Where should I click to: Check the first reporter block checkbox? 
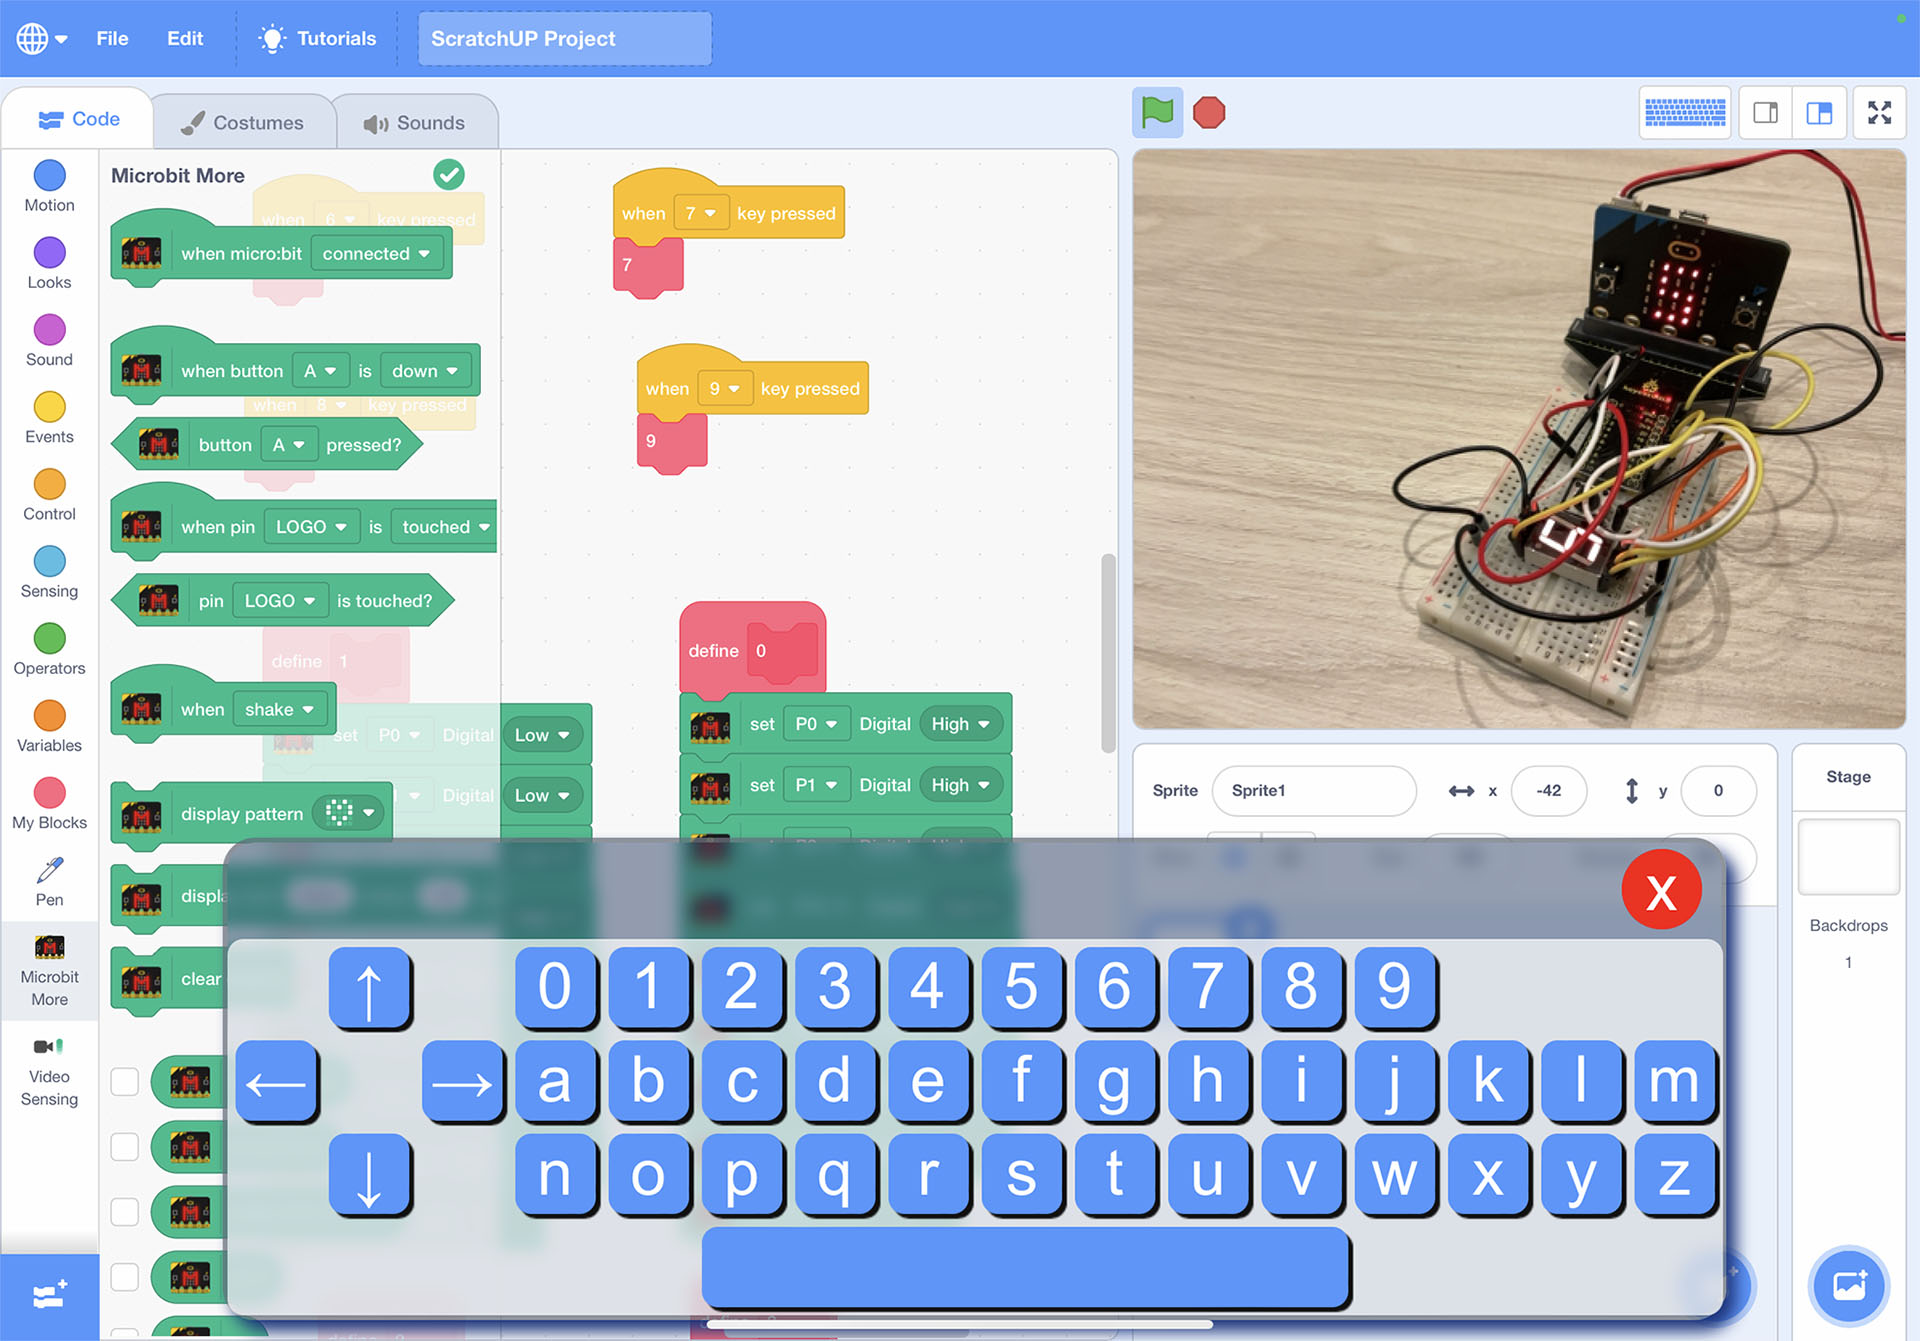tap(124, 1081)
